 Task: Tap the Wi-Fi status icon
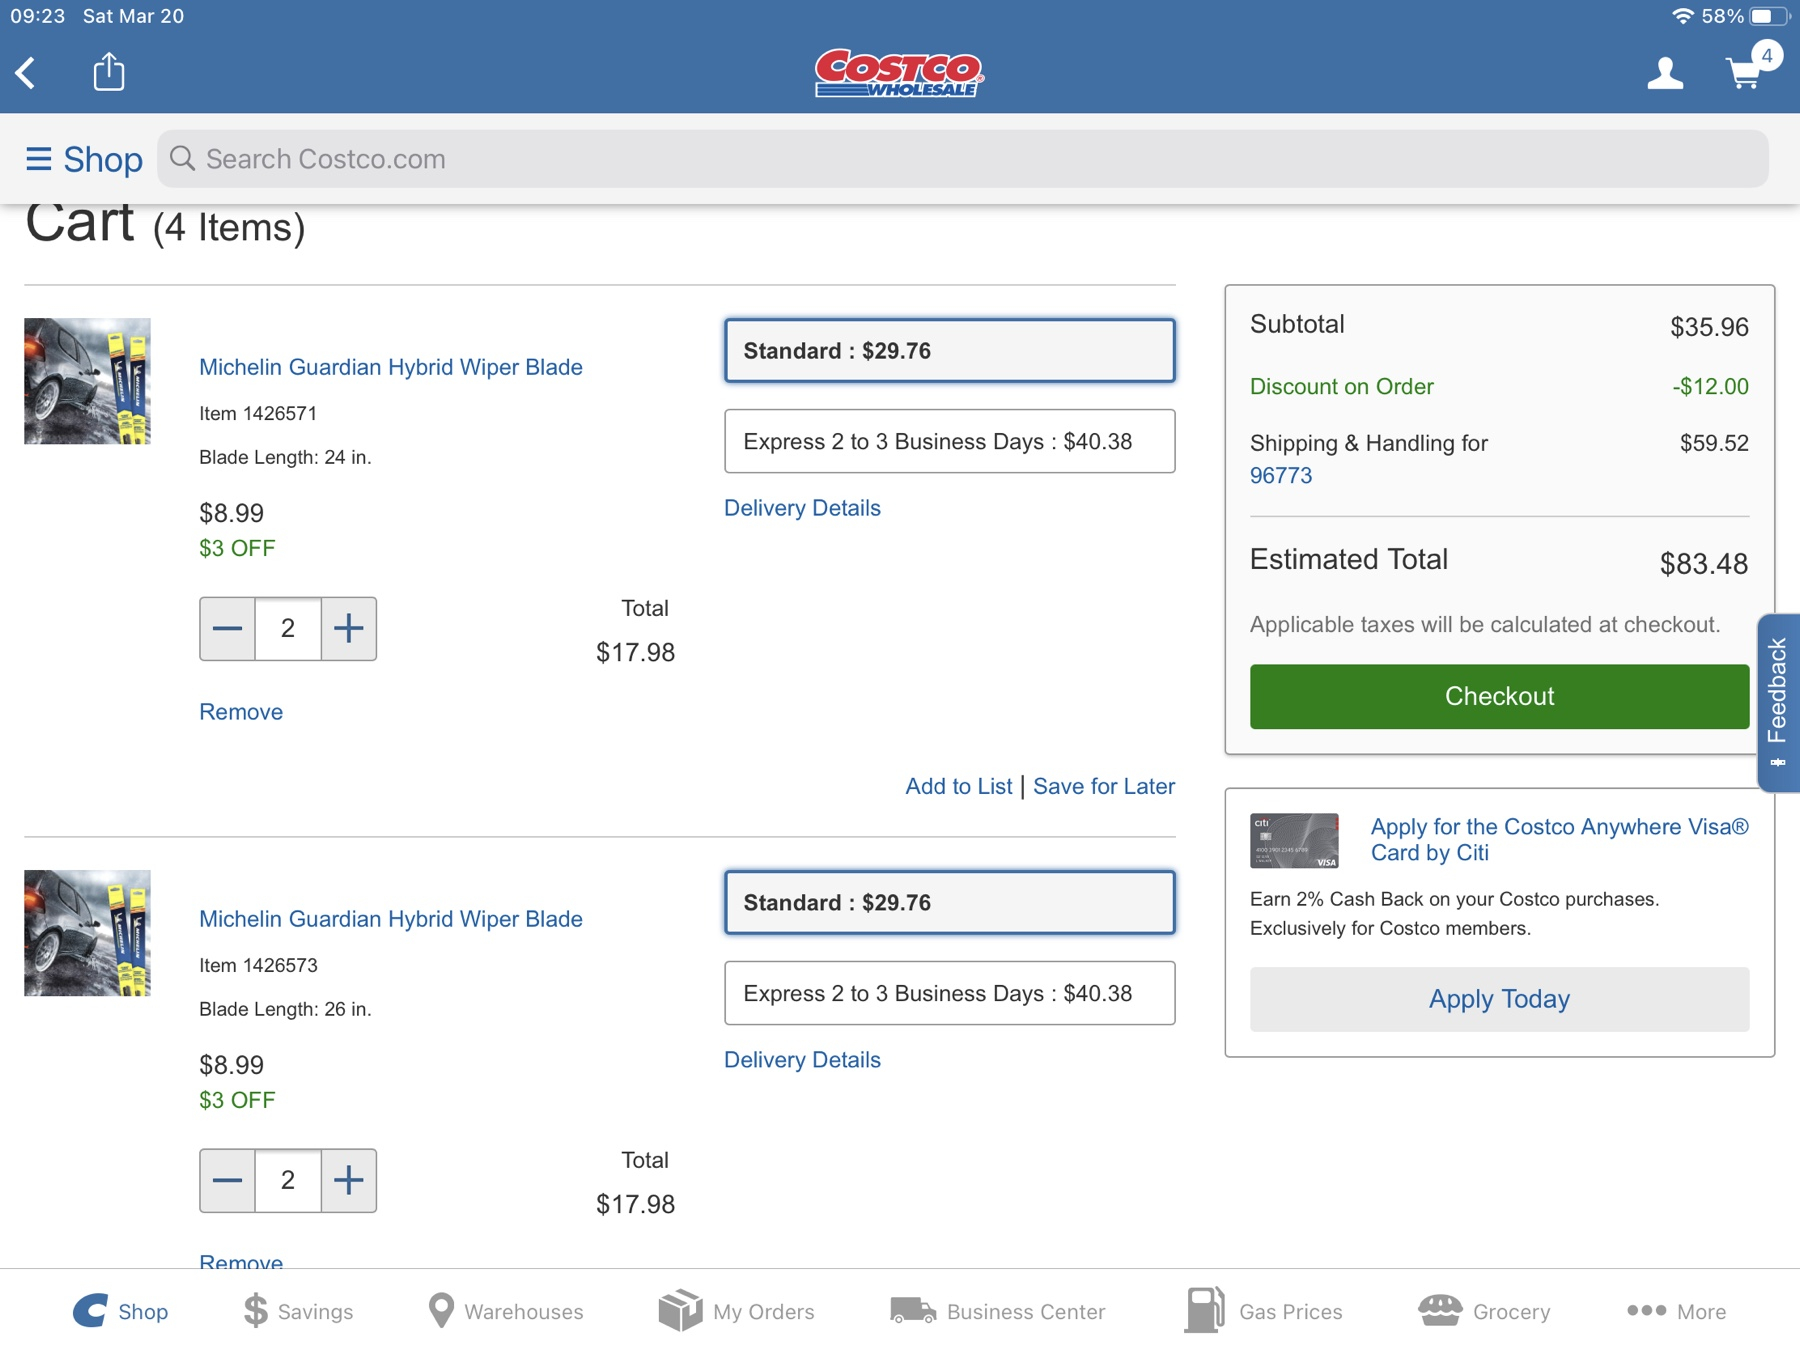(x=1683, y=16)
